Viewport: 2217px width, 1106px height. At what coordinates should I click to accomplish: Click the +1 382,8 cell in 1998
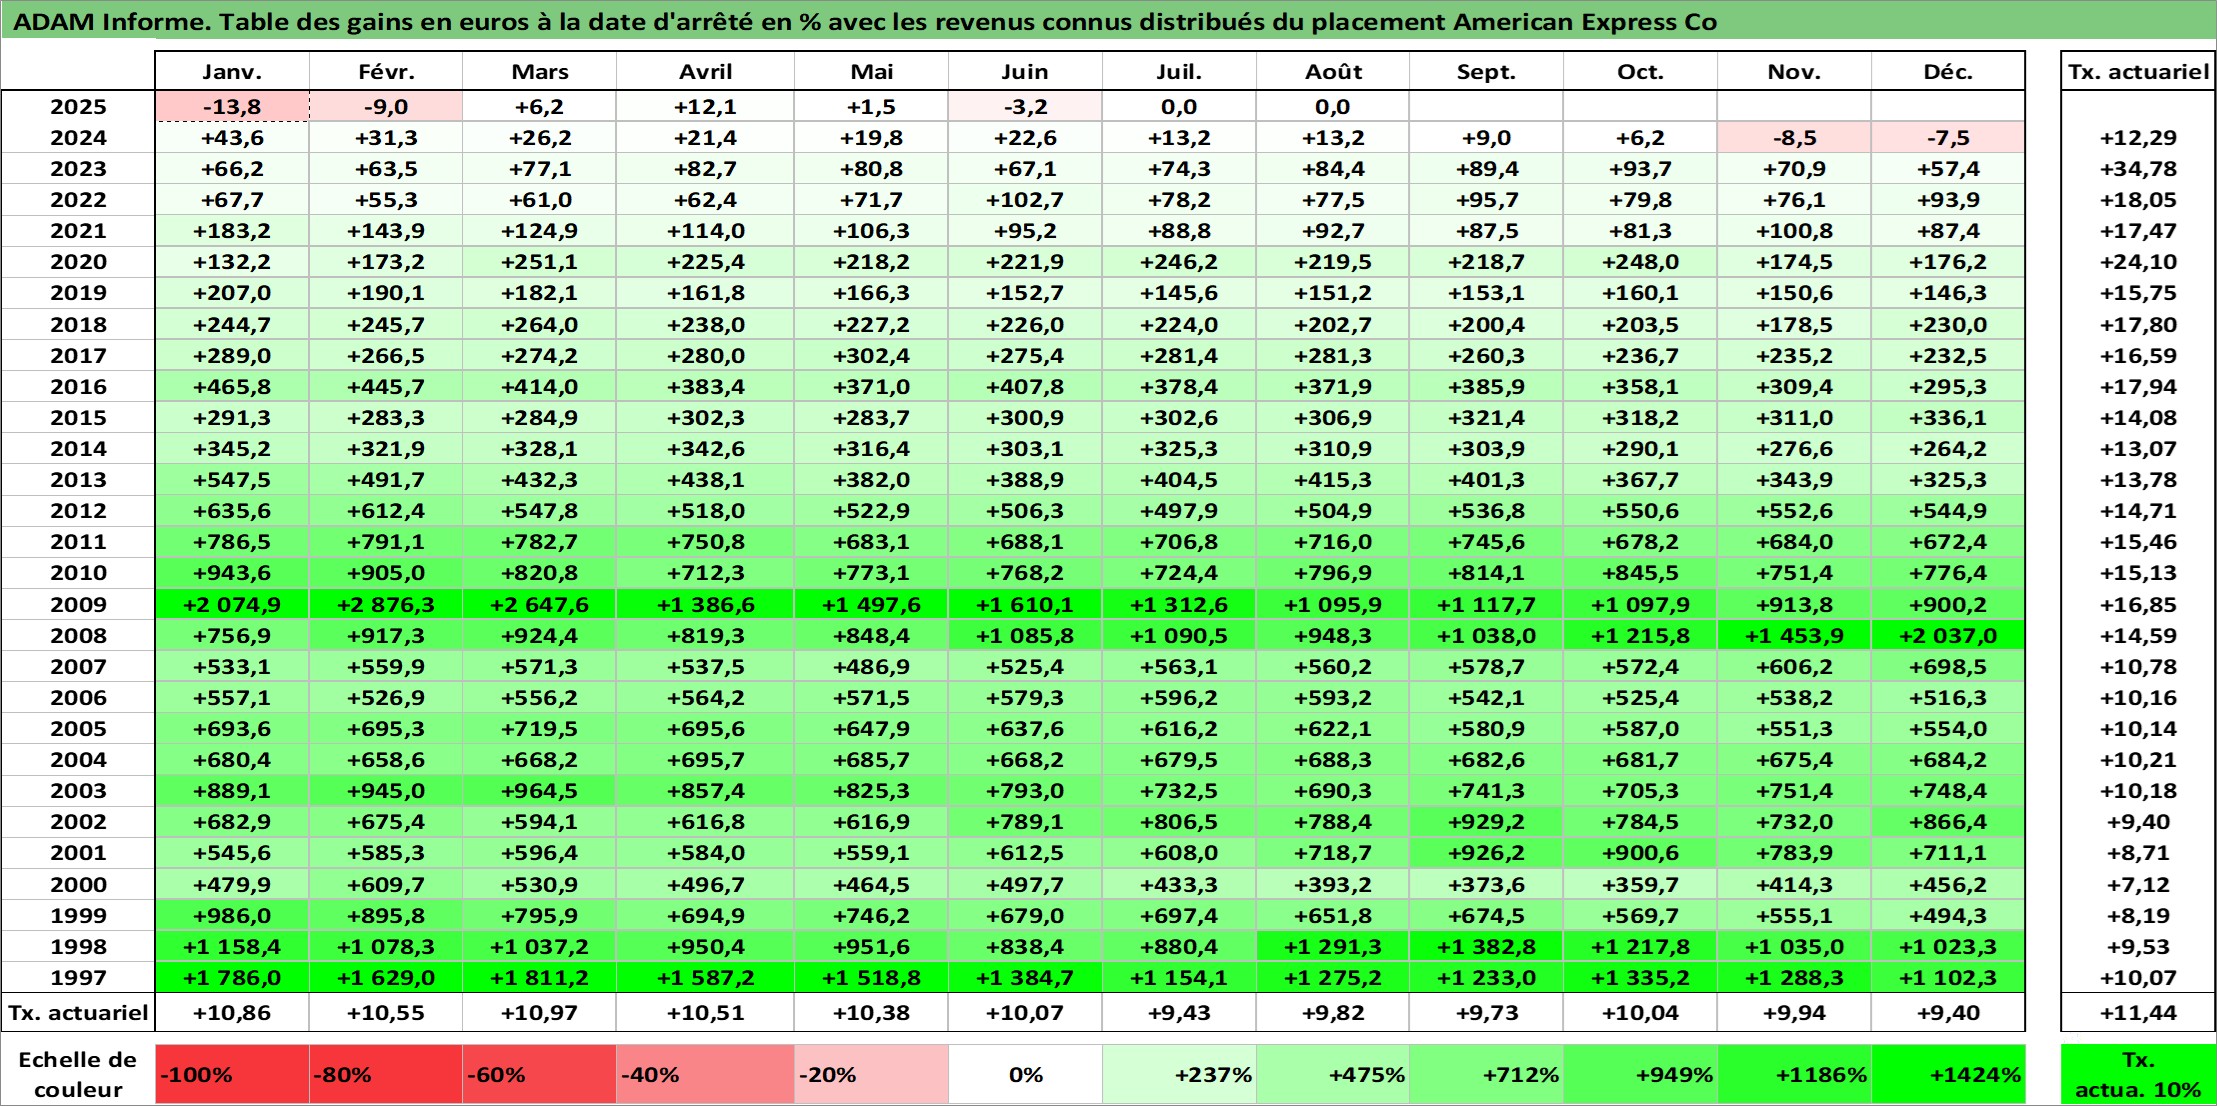(x=1486, y=946)
